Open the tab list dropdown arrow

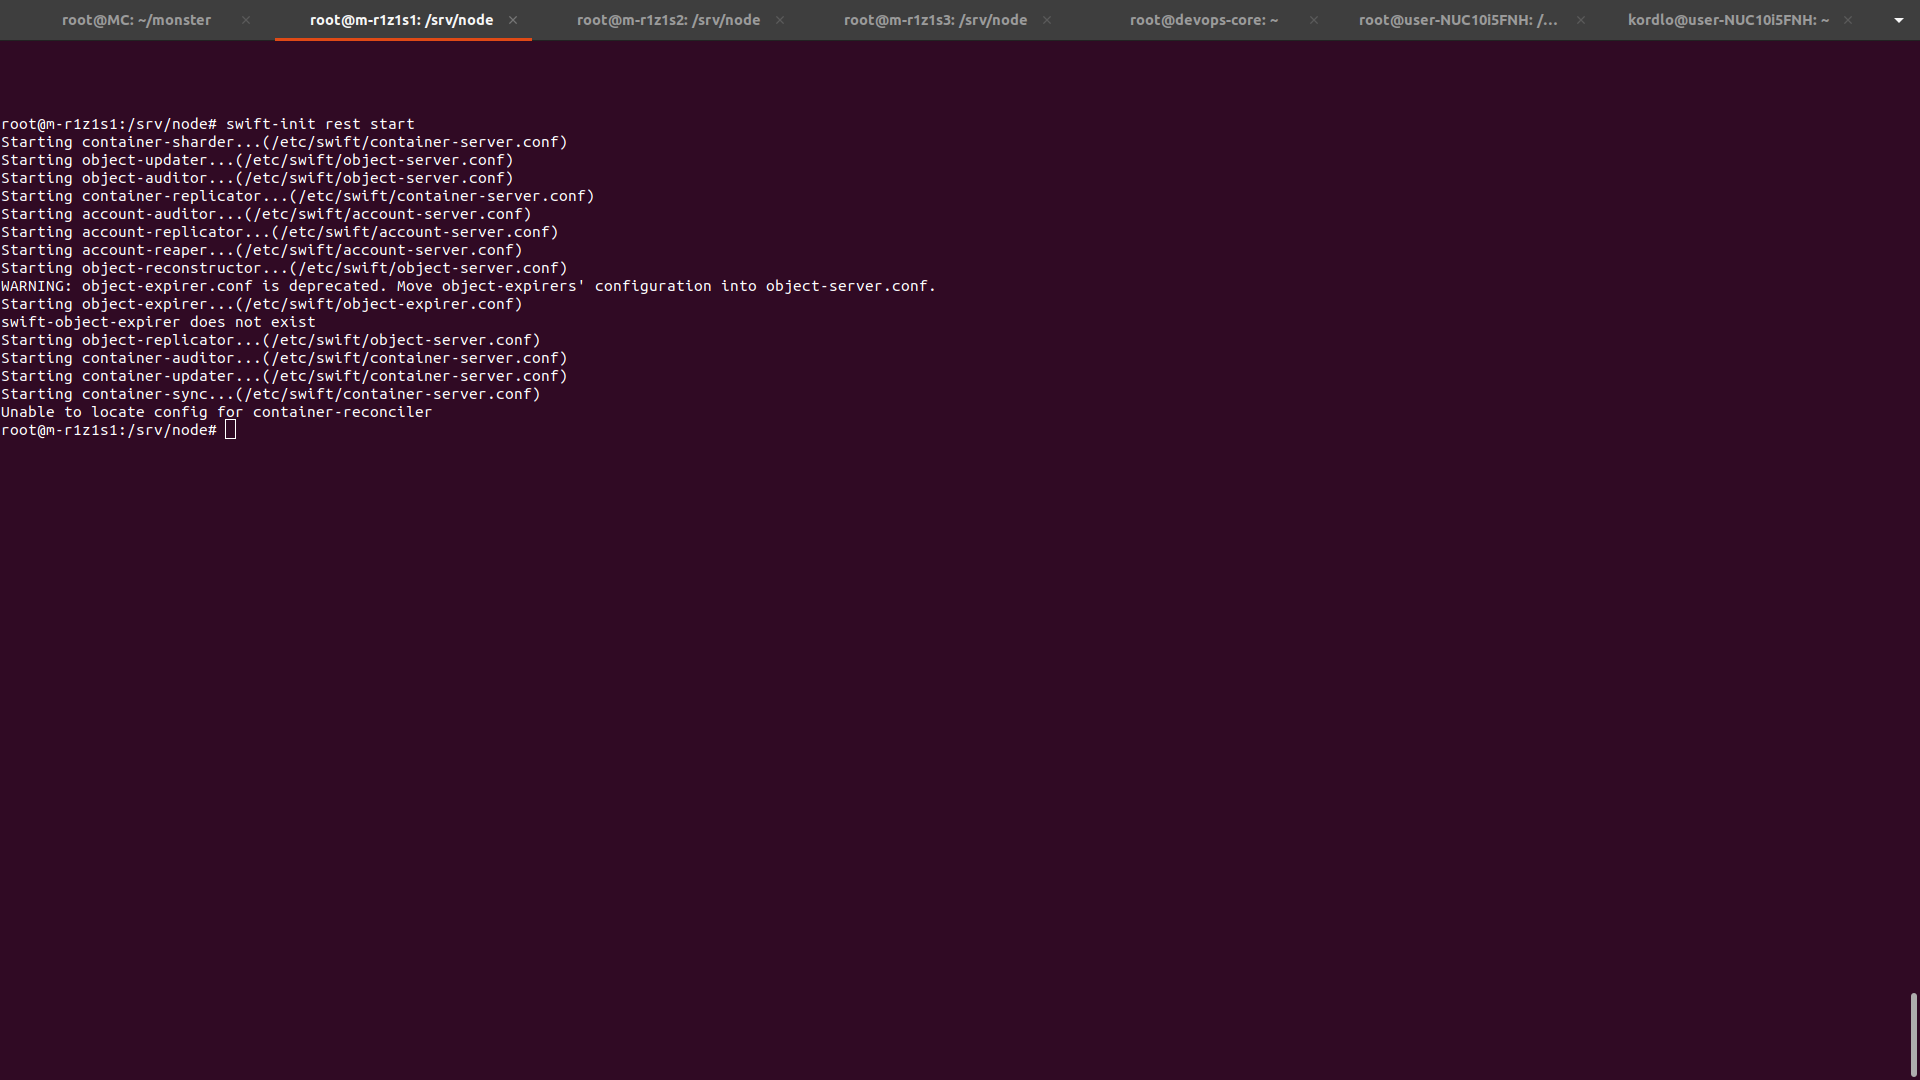tap(1898, 20)
